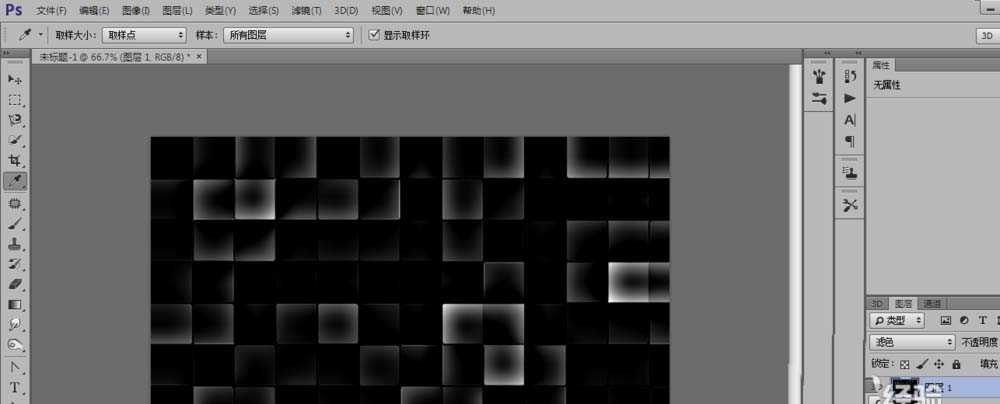Viewport: 1000px width, 404px height.
Task: Select the Horizontal Type tool
Action: pos(15,387)
